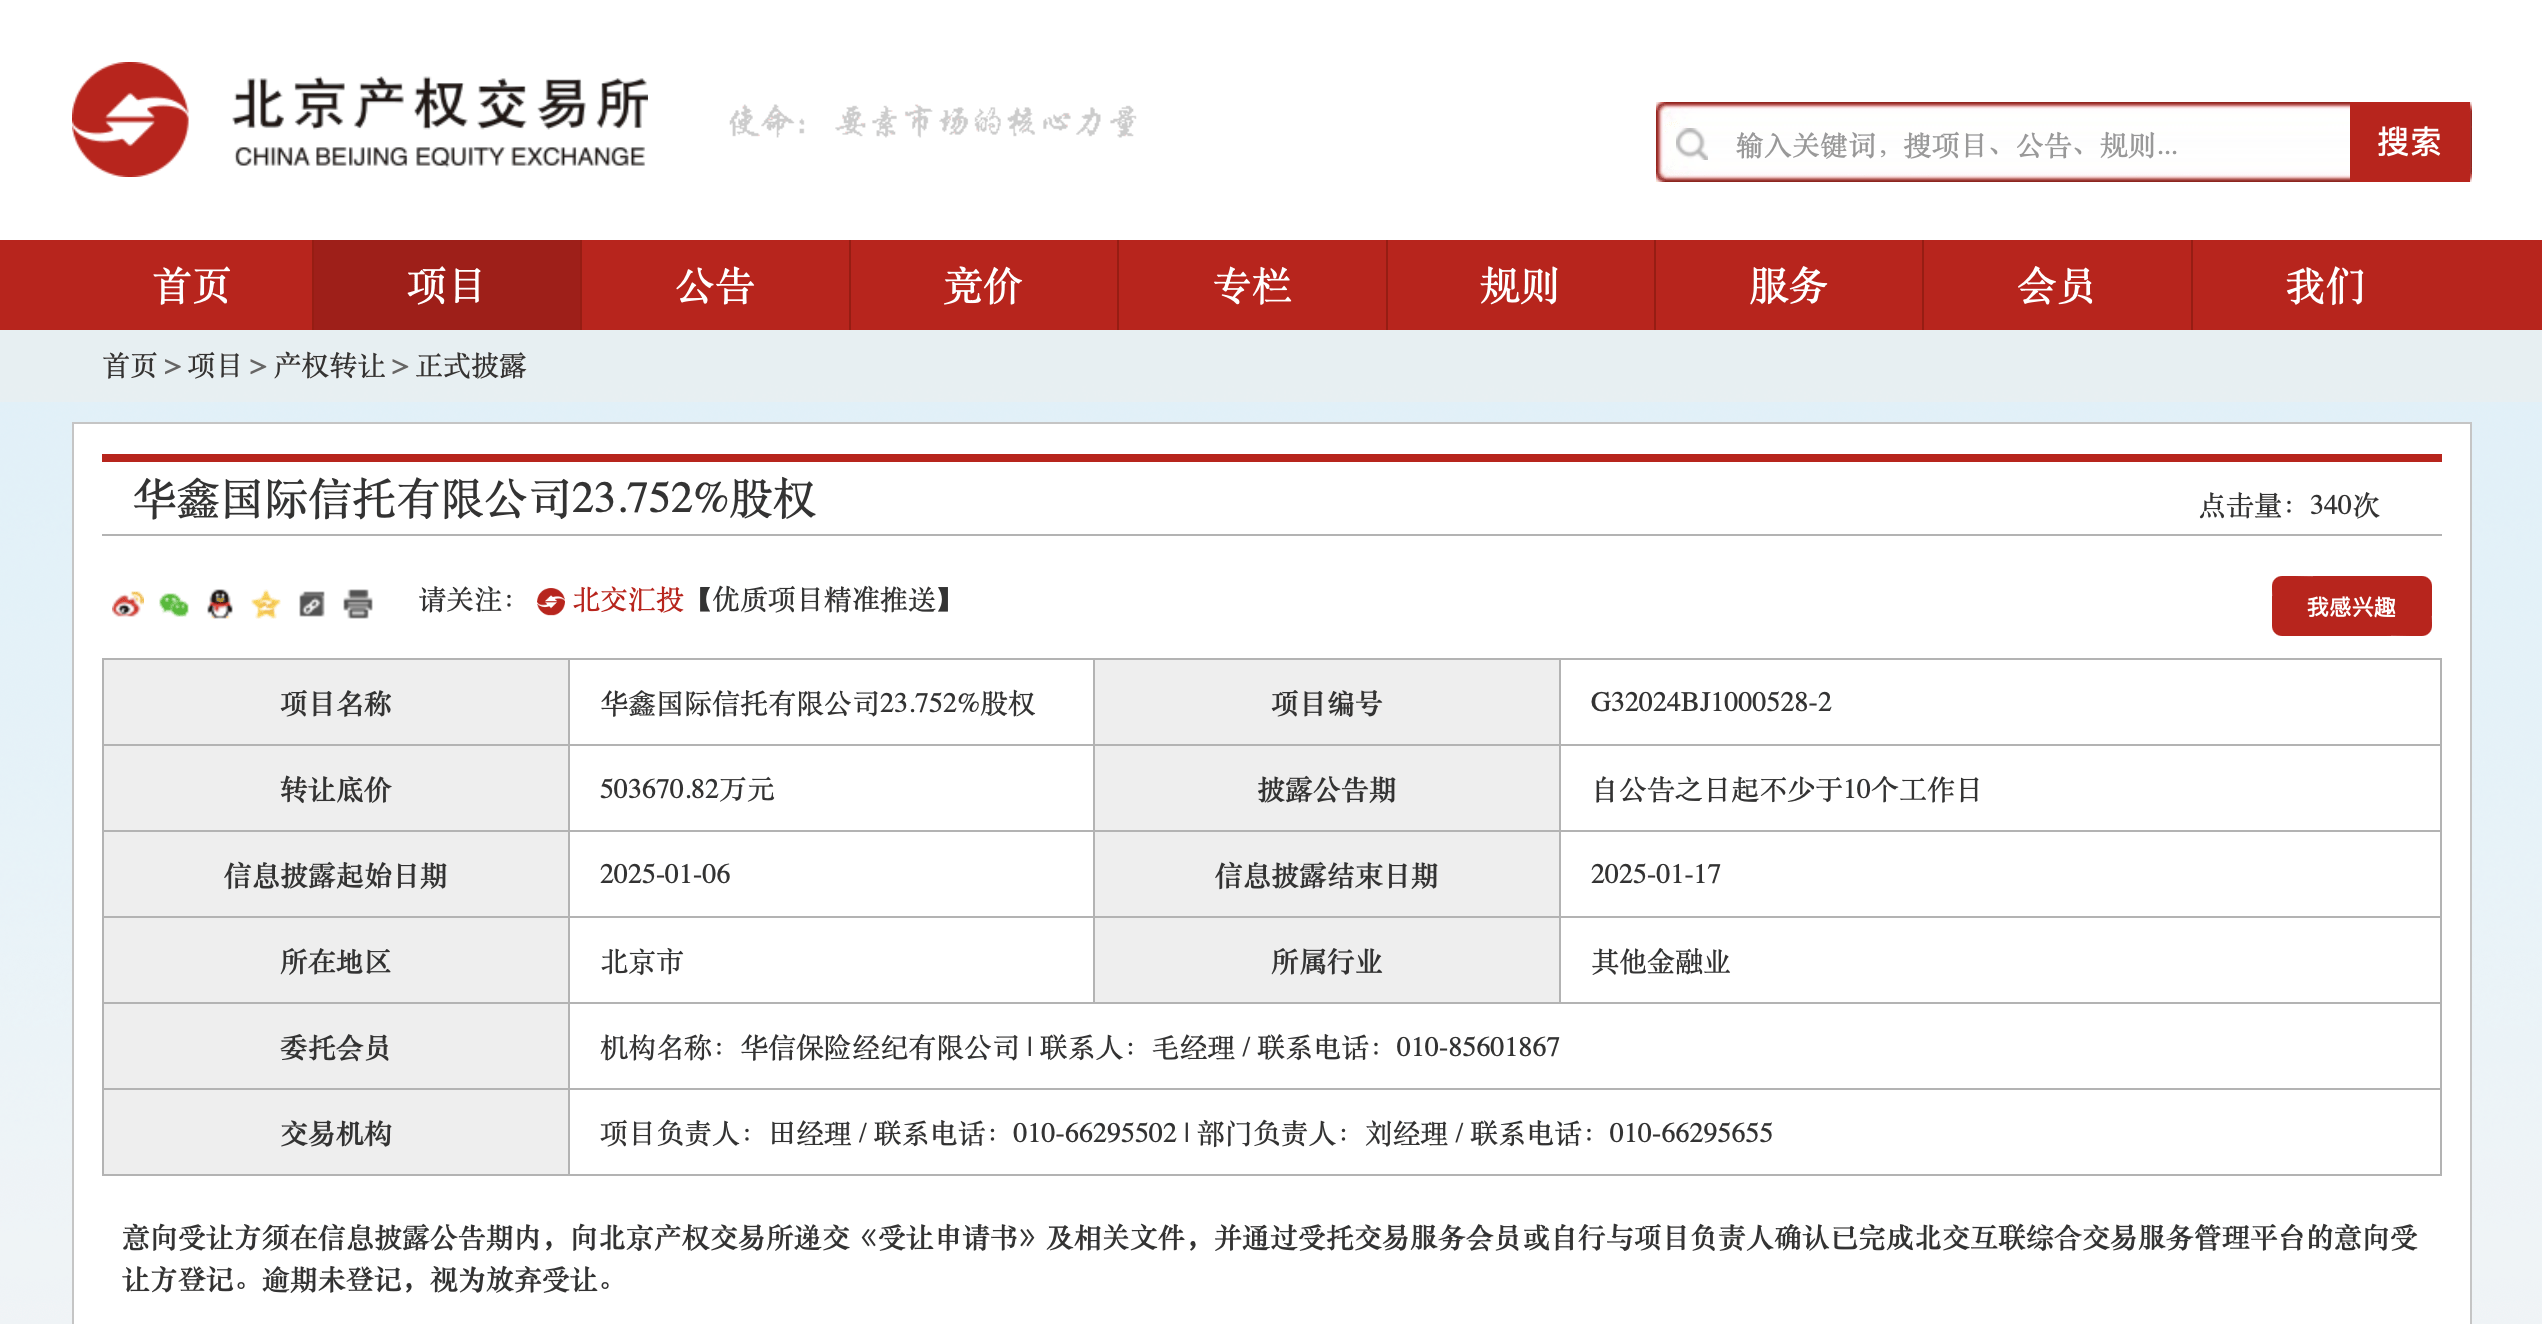Go to 首页 in breadcrumb
Viewport: 2542px width, 1324px height.
point(130,366)
